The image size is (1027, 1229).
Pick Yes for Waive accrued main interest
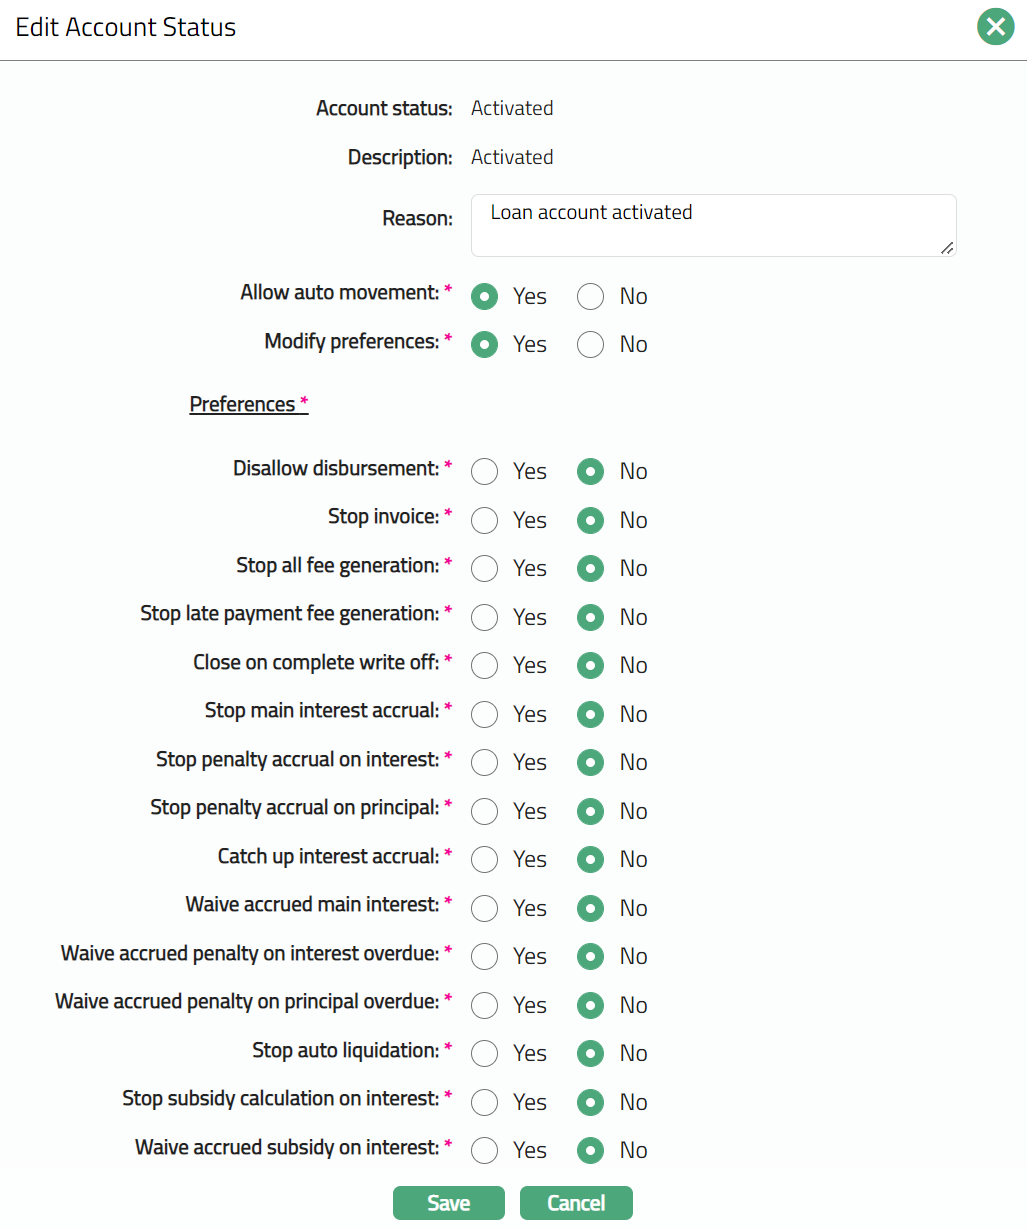(x=485, y=908)
